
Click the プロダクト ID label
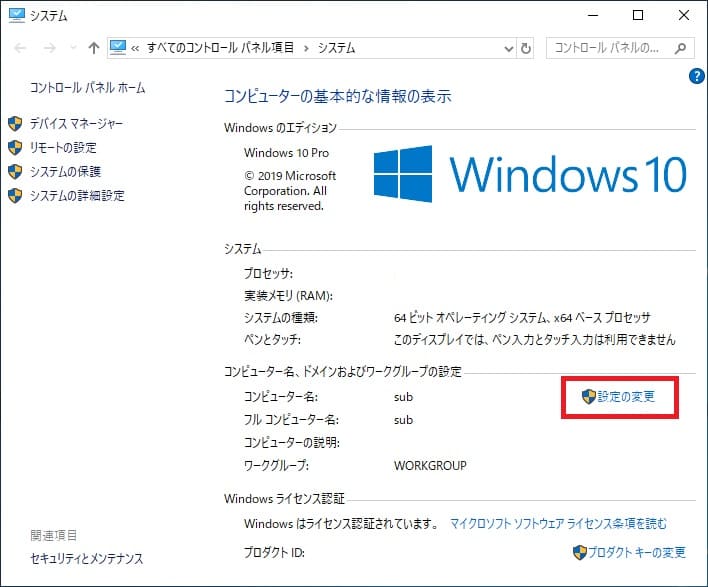pyautogui.click(x=275, y=552)
